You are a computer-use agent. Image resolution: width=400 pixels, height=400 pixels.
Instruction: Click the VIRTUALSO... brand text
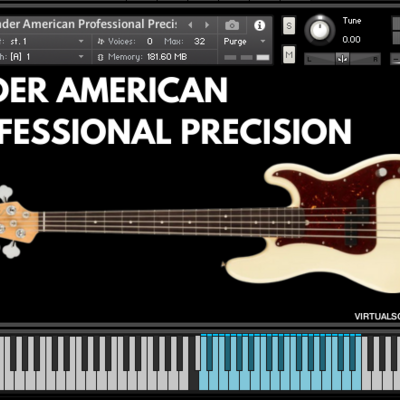377,316
